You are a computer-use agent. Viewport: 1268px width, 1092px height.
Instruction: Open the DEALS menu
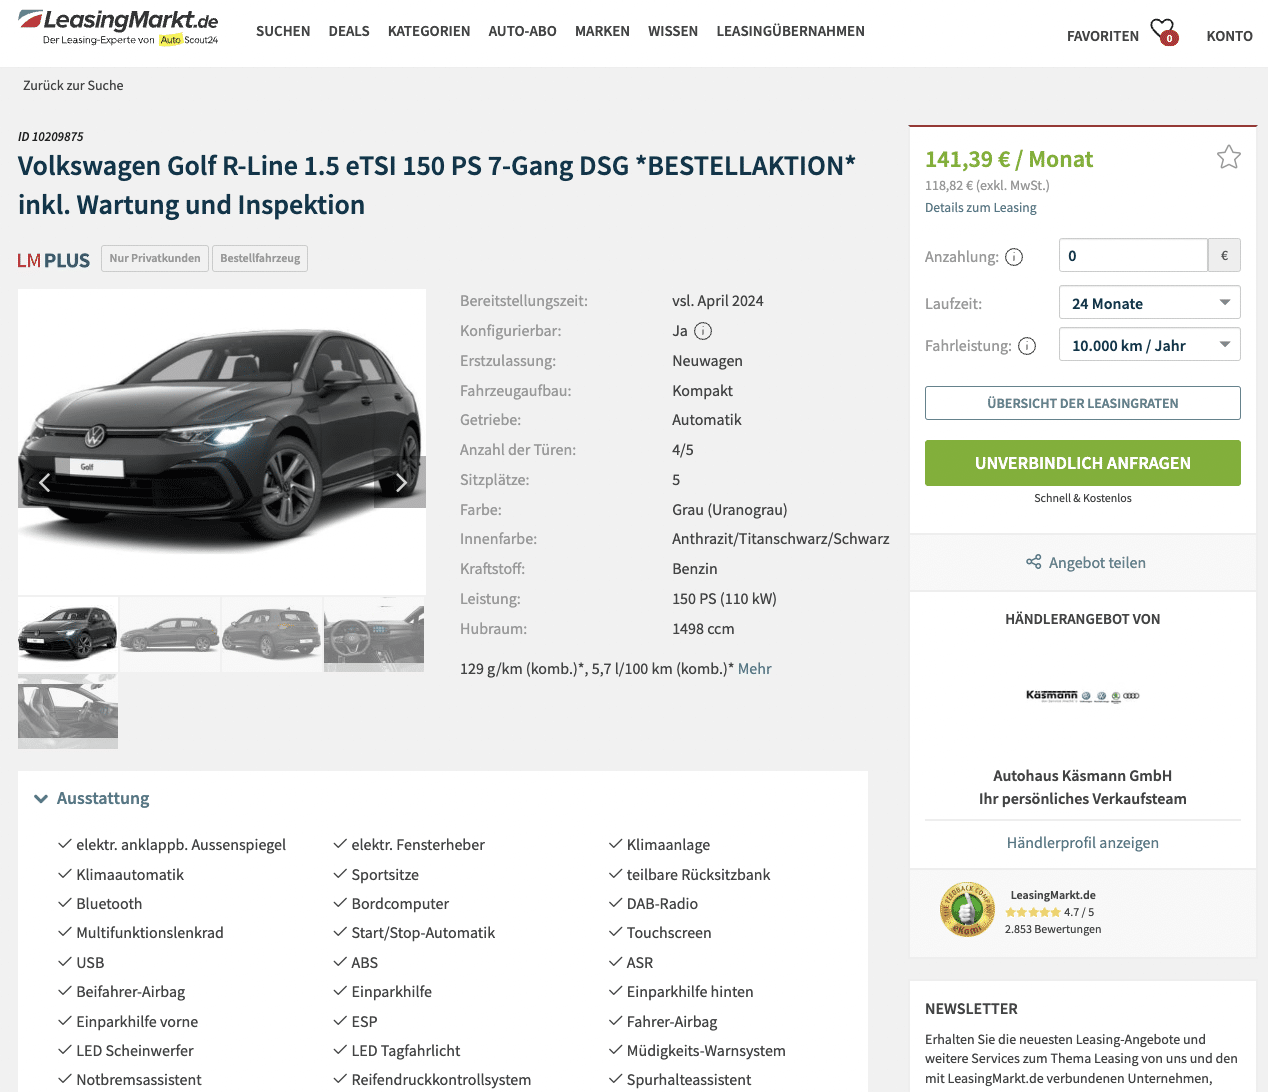click(x=349, y=31)
